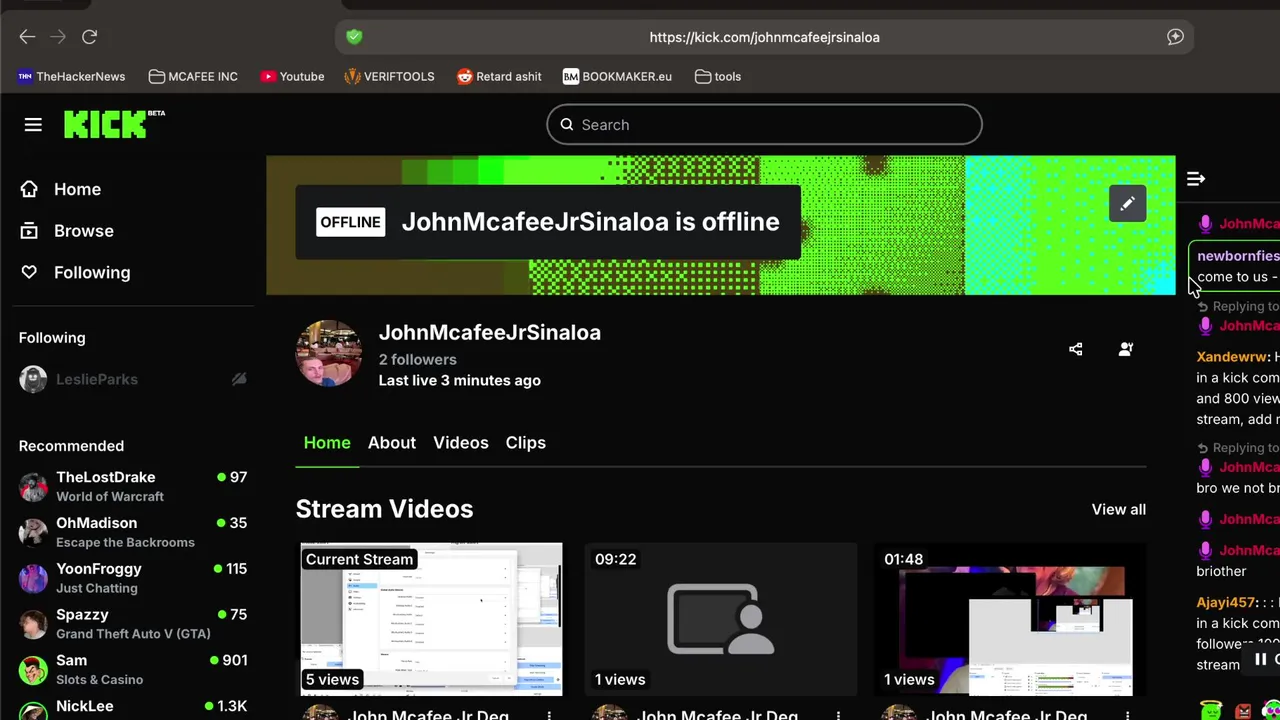
Task: Open JohnMcafeeJrSinaloa profile avatar
Action: pos(329,353)
